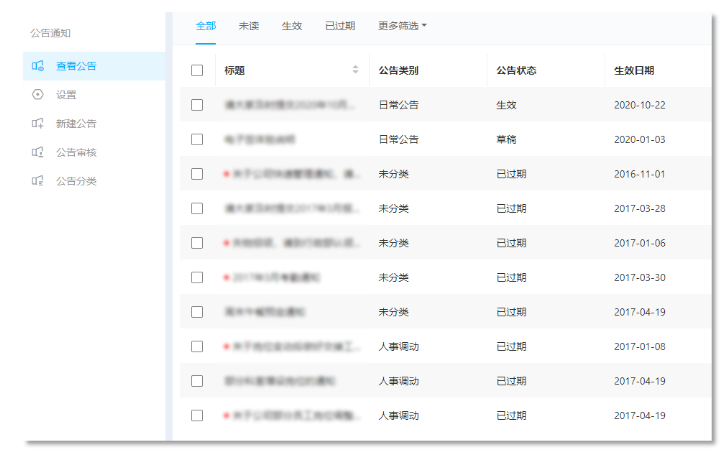Click the 公告审核 icon in sidebar
This screenshot has height=451, width=723.
click(x=38, y=153)
